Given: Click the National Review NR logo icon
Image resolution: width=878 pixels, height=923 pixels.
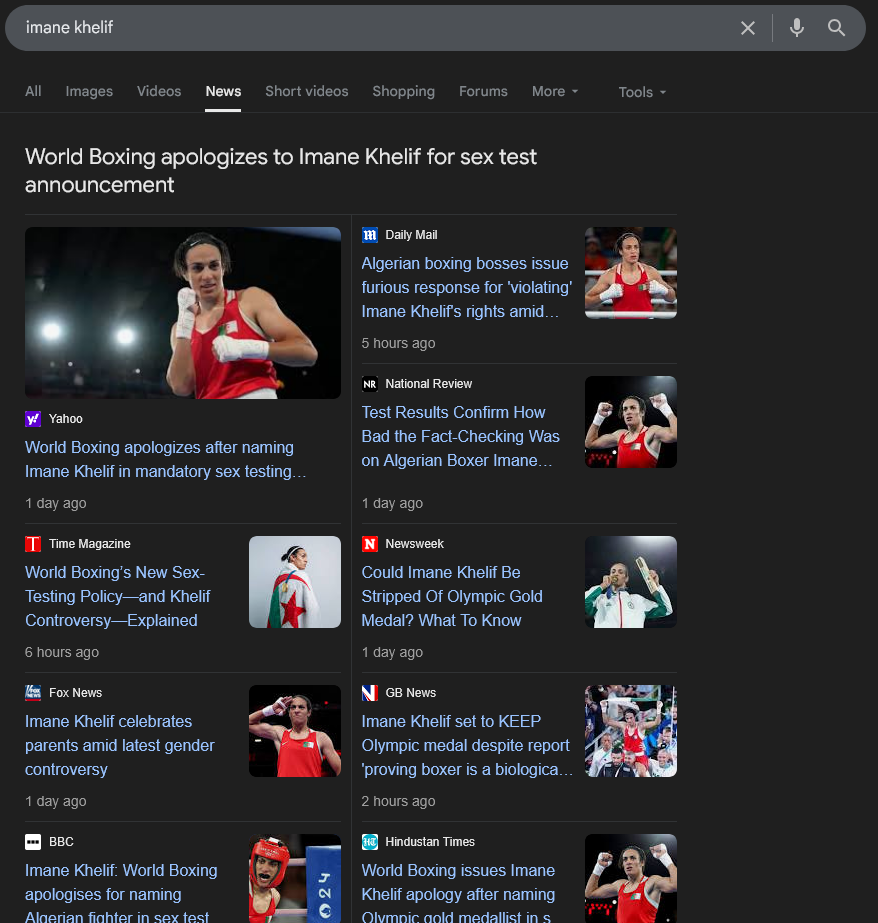Looking at the screenshot, I should 370,384.
